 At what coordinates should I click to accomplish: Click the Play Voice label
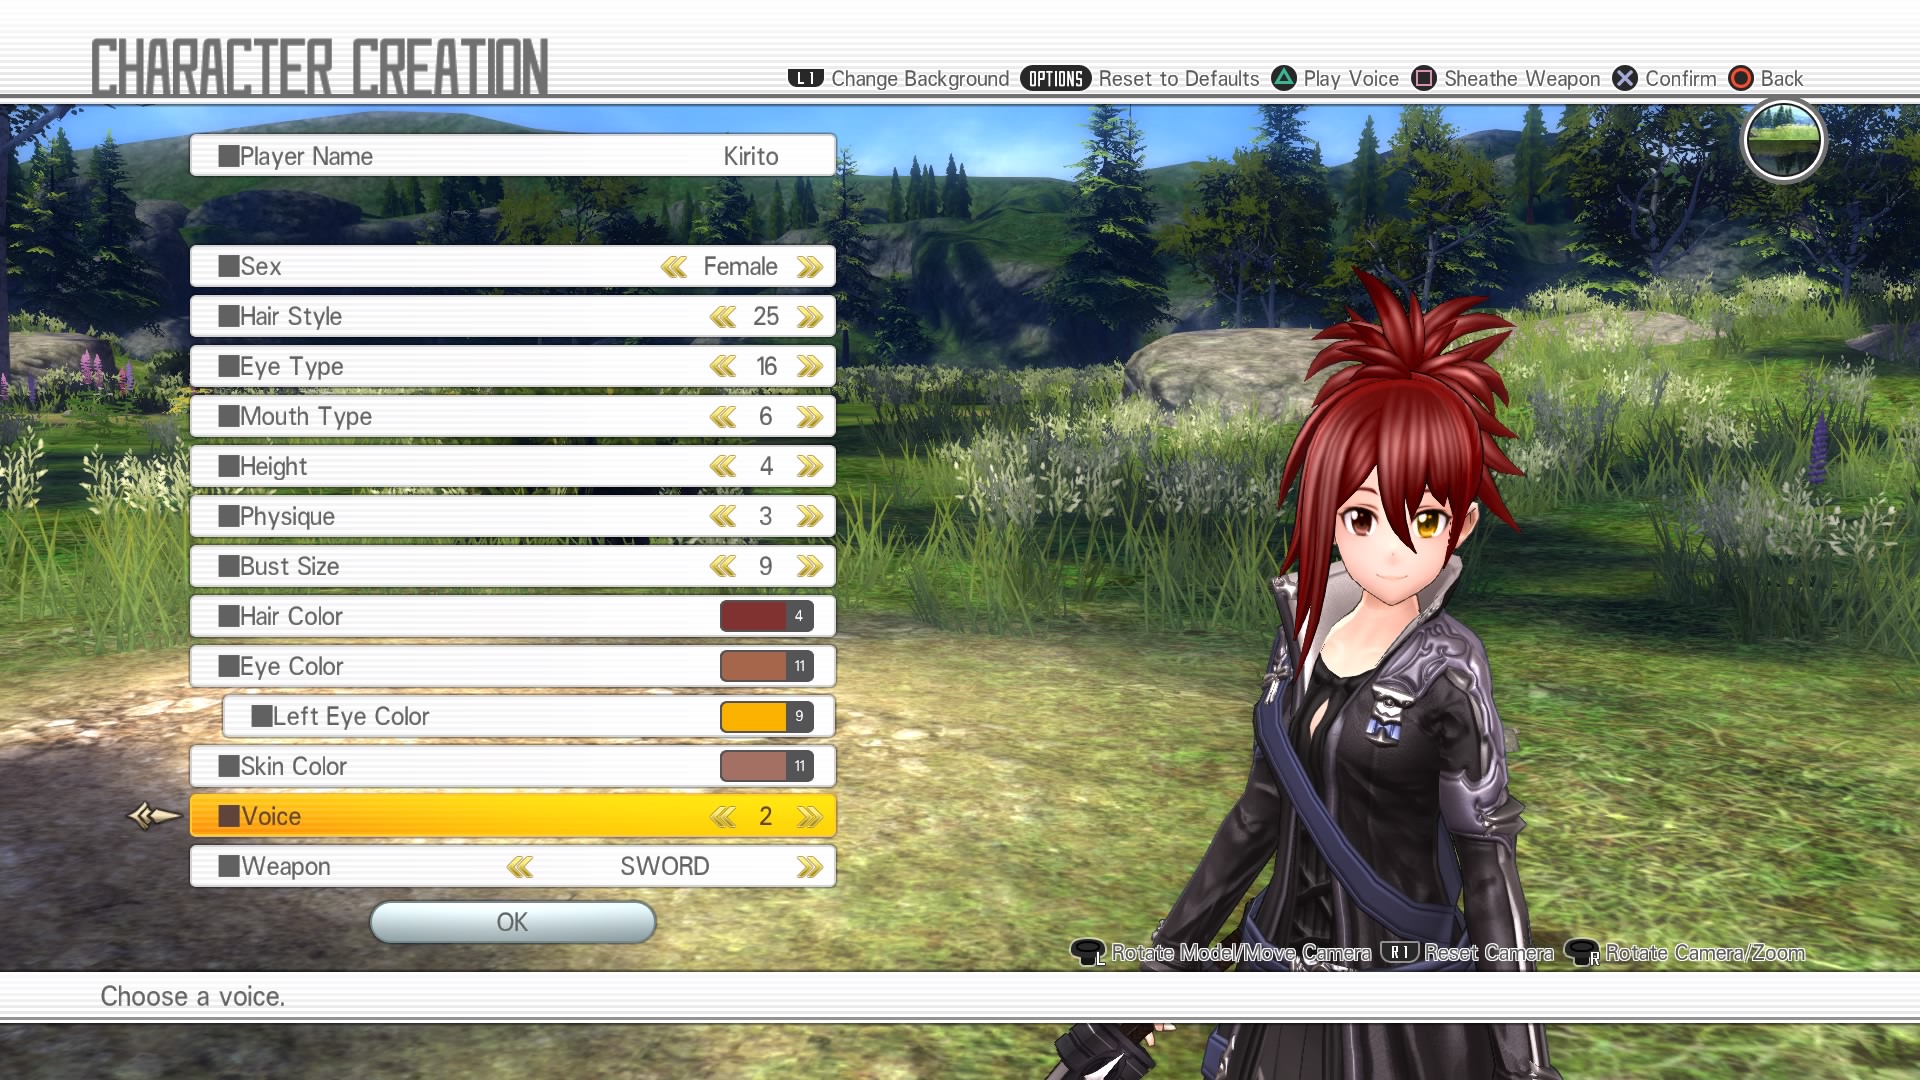(1351, 78)
